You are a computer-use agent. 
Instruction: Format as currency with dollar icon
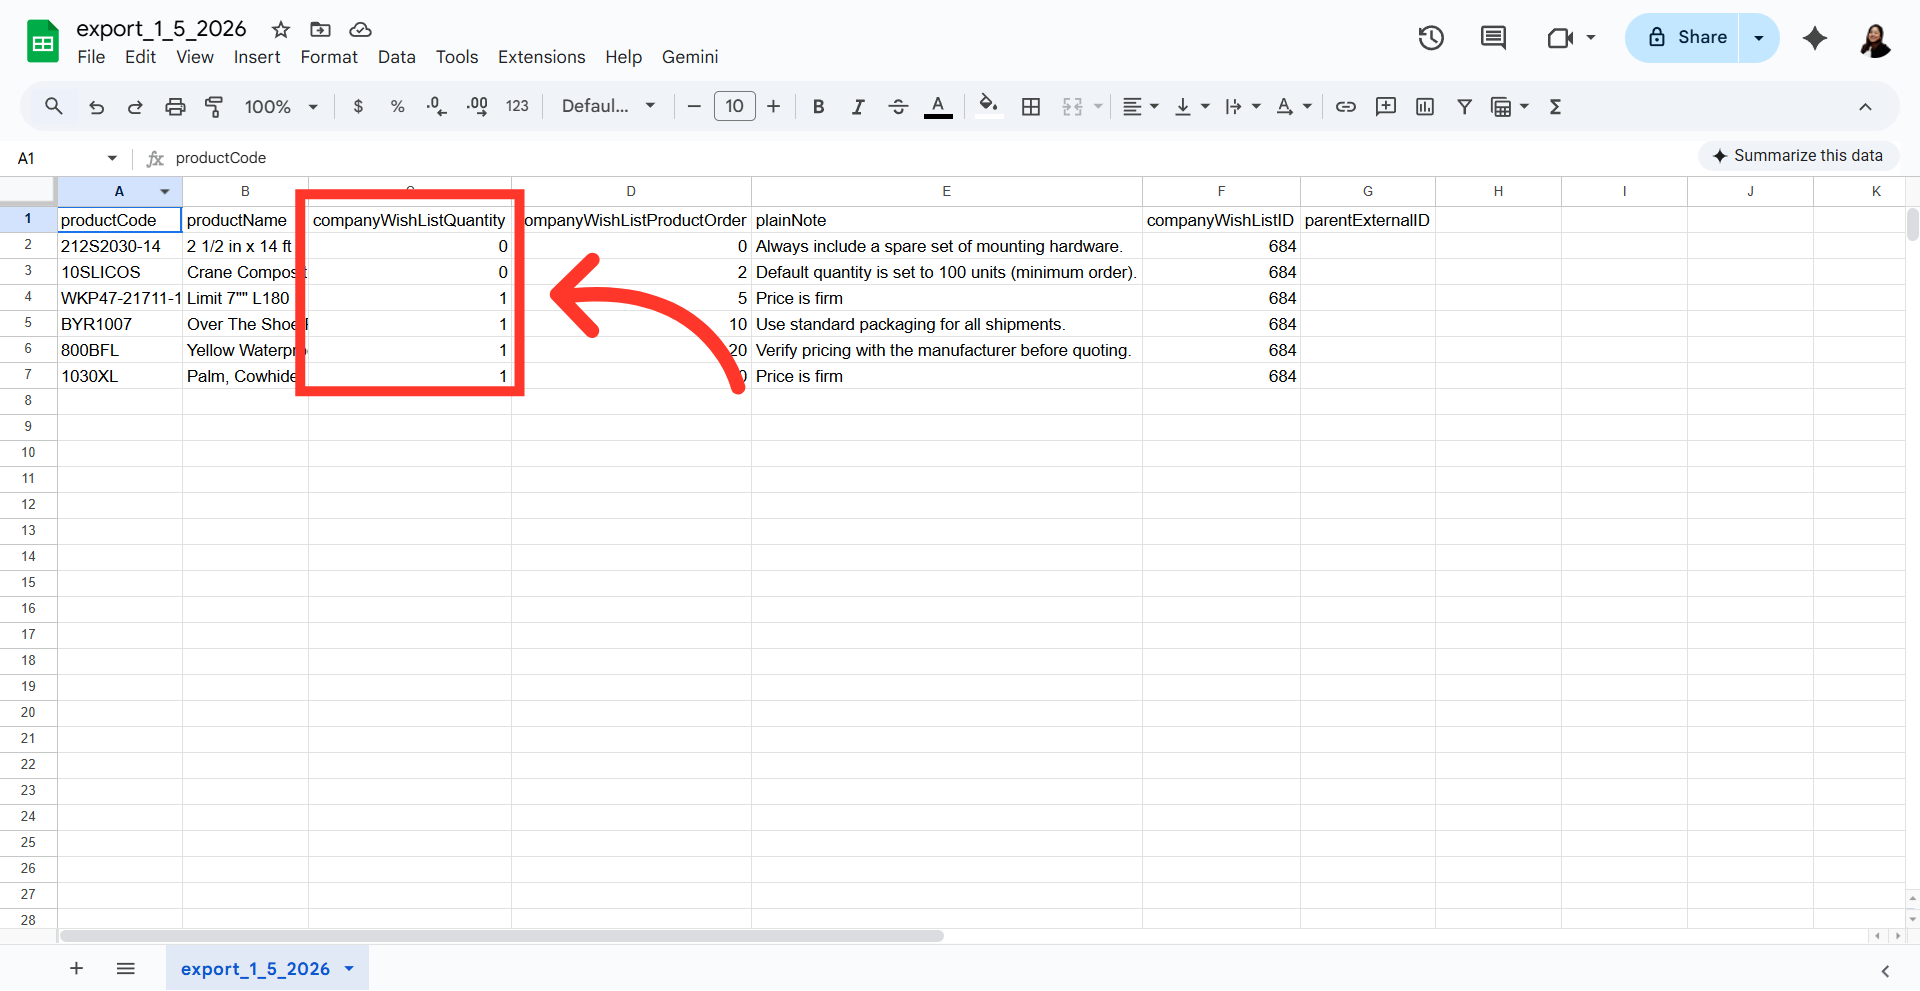pos(358,107)
